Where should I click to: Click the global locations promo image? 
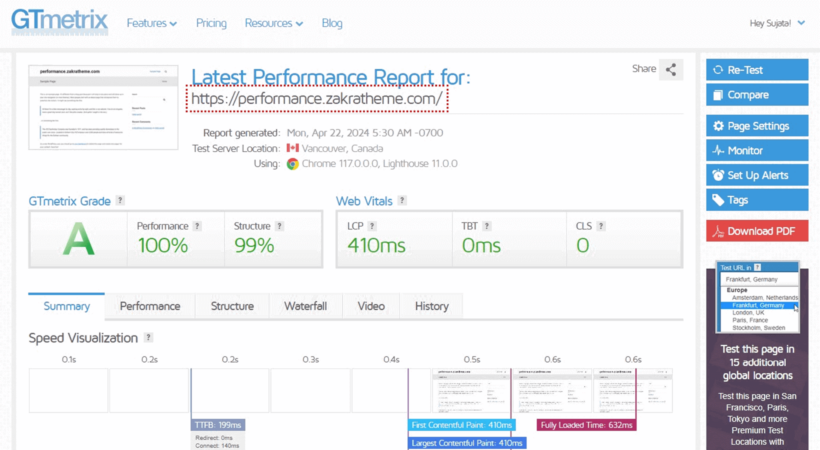click(757, 297)
